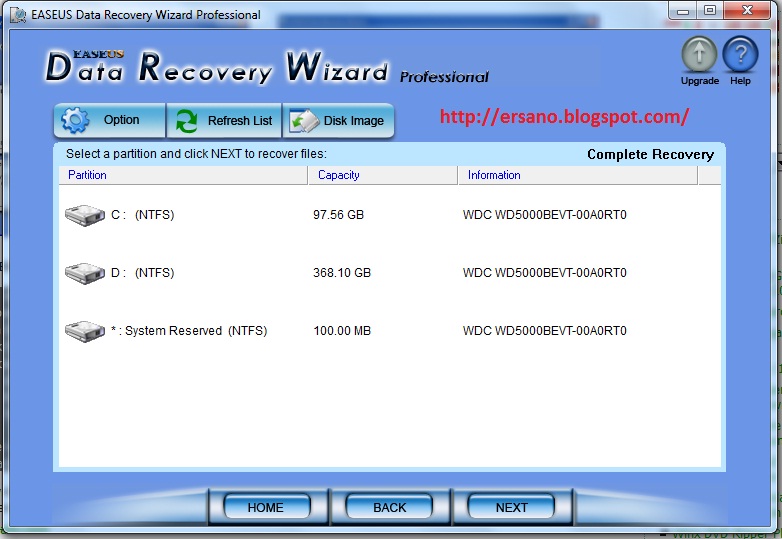The width and height of the screenshot is (782, 539).
Task: Select the System Reserved (NTFS) row
Action: click(390, 331)
